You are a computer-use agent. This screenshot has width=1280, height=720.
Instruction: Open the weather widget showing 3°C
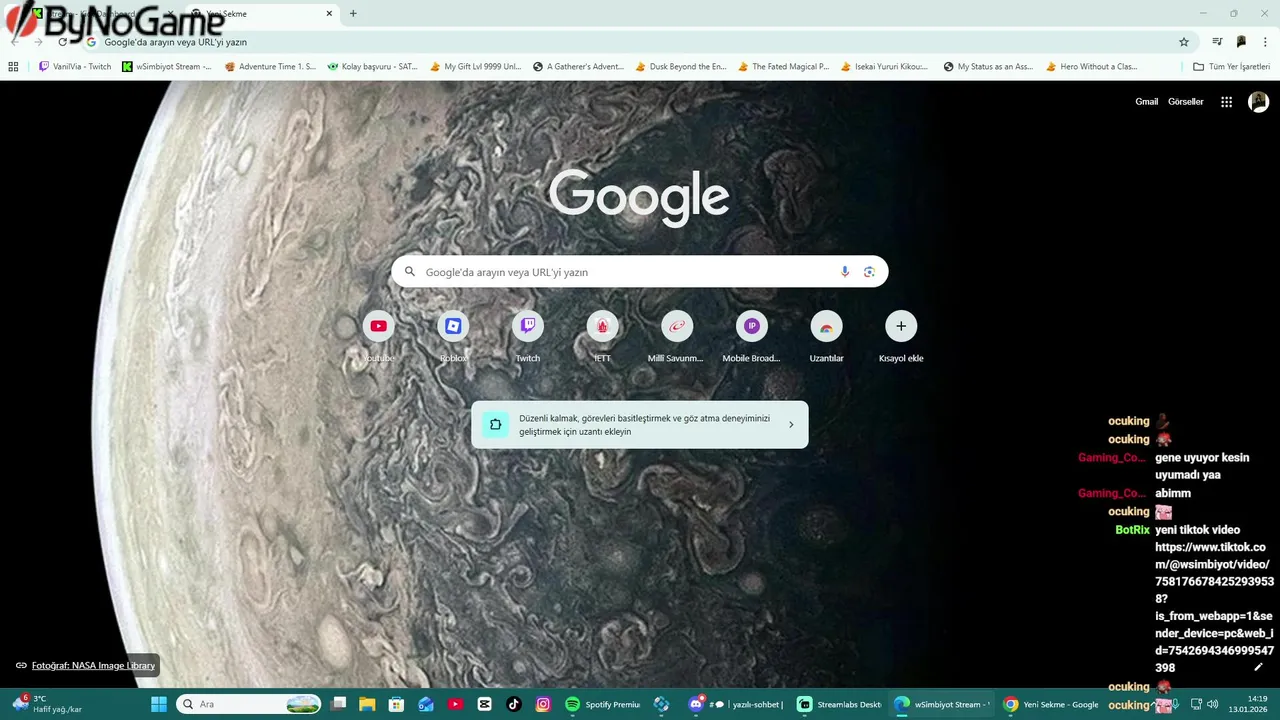tap(47, 704)
